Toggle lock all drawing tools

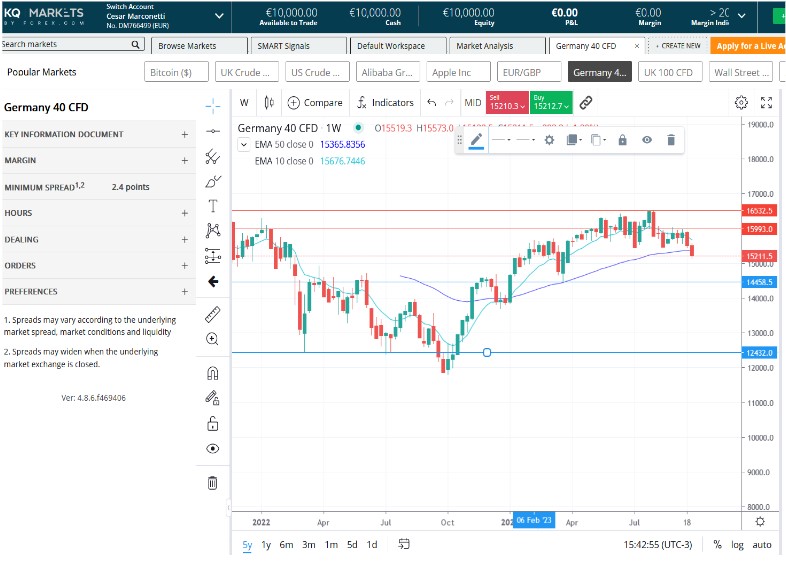[x=213, y=424]
